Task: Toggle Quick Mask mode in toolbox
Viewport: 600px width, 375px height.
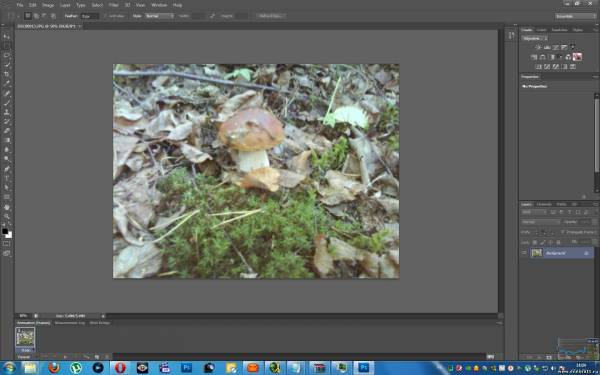Action: (x=7, y=243)
